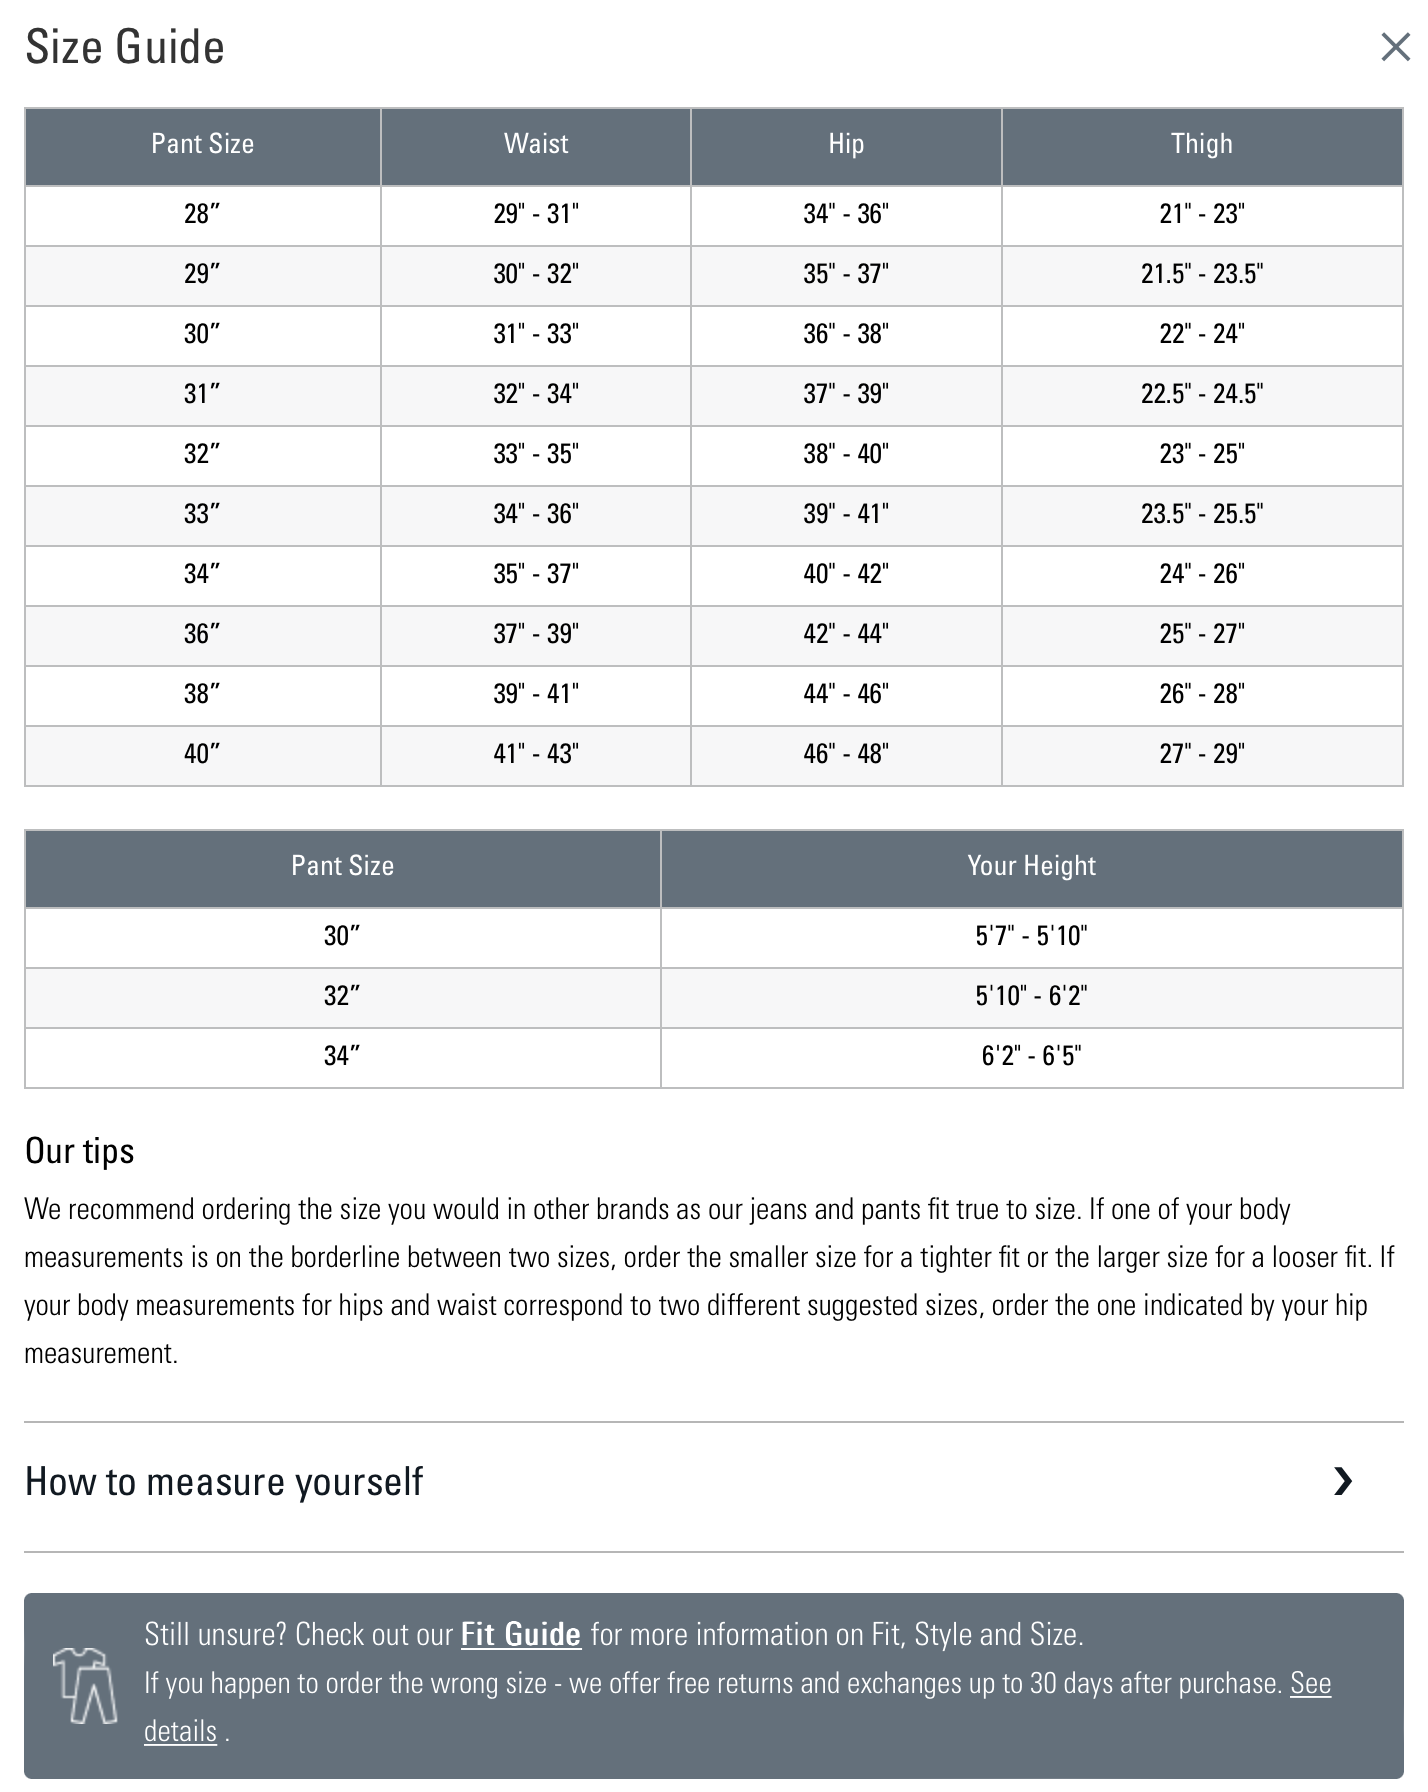Screen dimensions: 1428x1792
Task: Click Pant Size header above waist measurements
Action: coord(202,144)
